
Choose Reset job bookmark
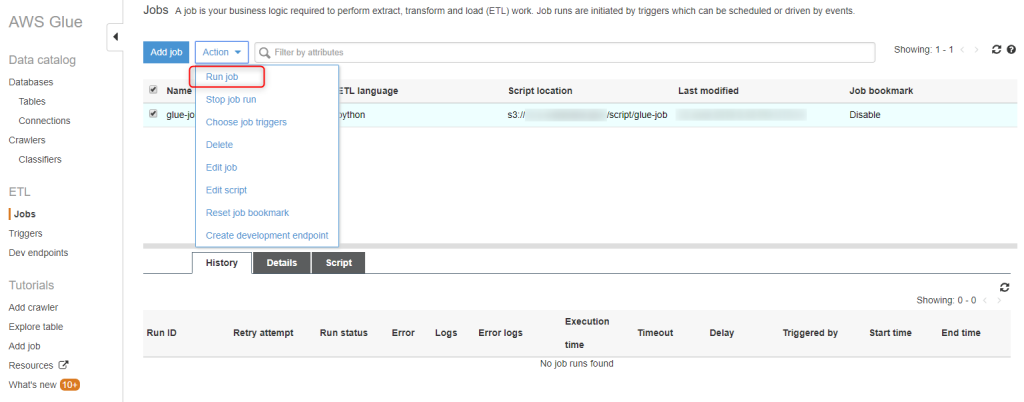tap(248, 213)
